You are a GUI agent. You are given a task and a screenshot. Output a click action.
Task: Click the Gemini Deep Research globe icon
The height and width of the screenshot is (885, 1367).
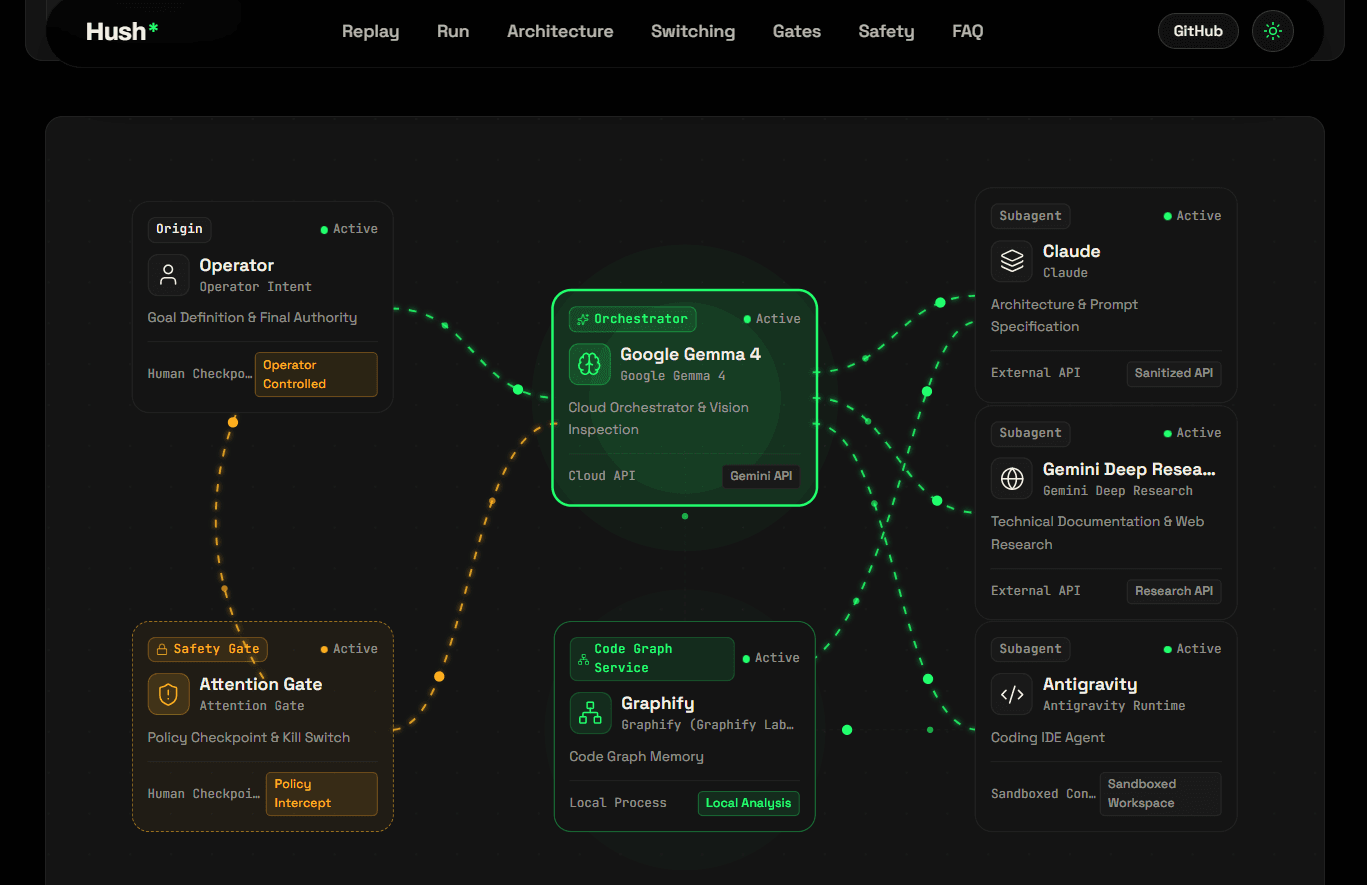tap(1012, 479)
